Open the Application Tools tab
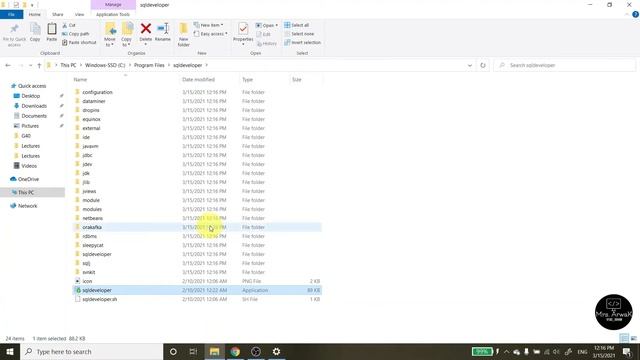Image resolution: width=640 pixels, height=360 pixels. [113, 14]
